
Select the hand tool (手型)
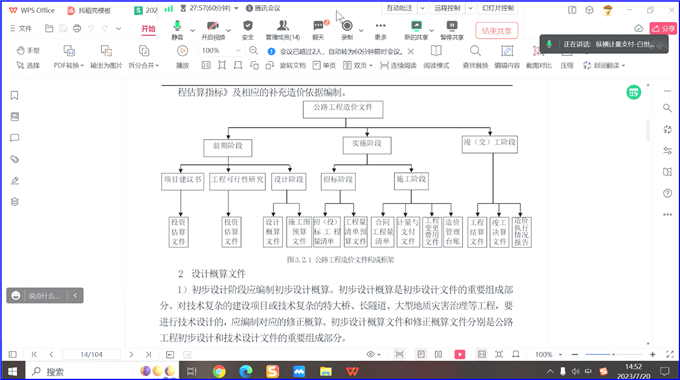click(28, 51)
